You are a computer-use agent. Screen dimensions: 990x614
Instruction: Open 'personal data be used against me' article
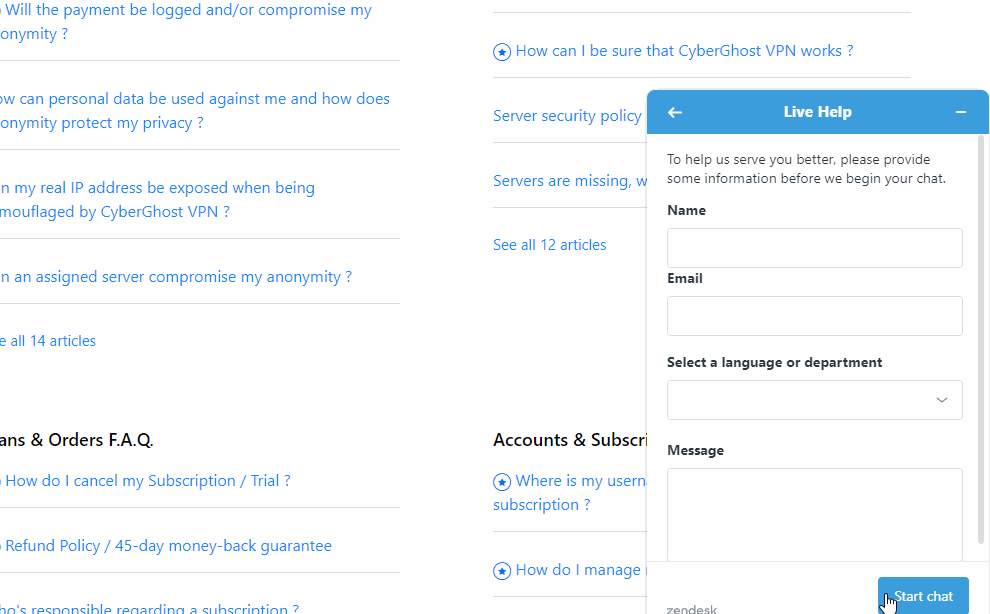pyautogui.click(x=194, y=111)
